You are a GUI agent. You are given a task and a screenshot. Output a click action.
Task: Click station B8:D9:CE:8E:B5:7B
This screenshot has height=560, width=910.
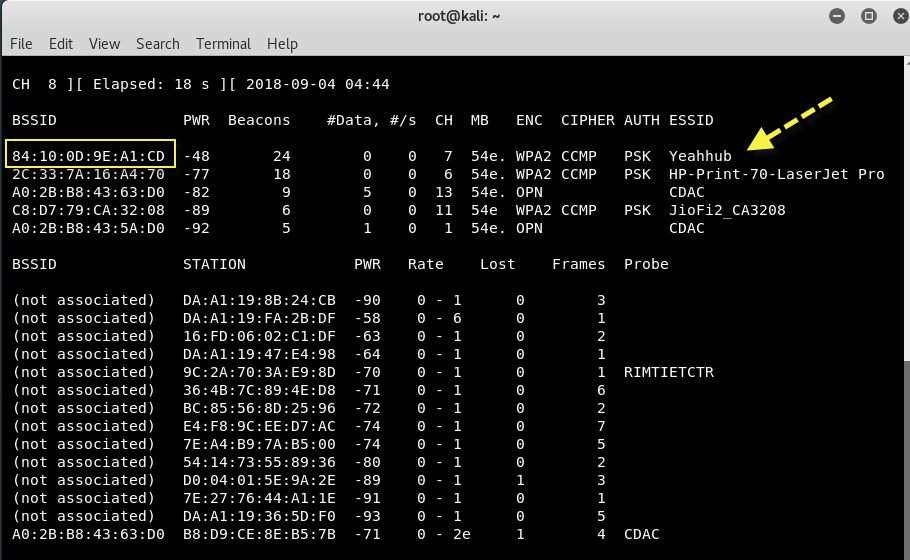pyautogui.click(x=259, y=534)
